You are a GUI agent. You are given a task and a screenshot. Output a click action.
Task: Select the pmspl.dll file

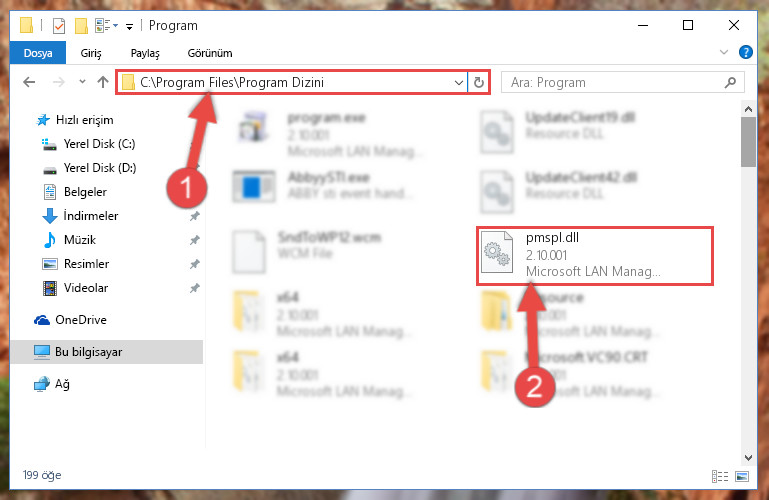click(x=595, y=255)
